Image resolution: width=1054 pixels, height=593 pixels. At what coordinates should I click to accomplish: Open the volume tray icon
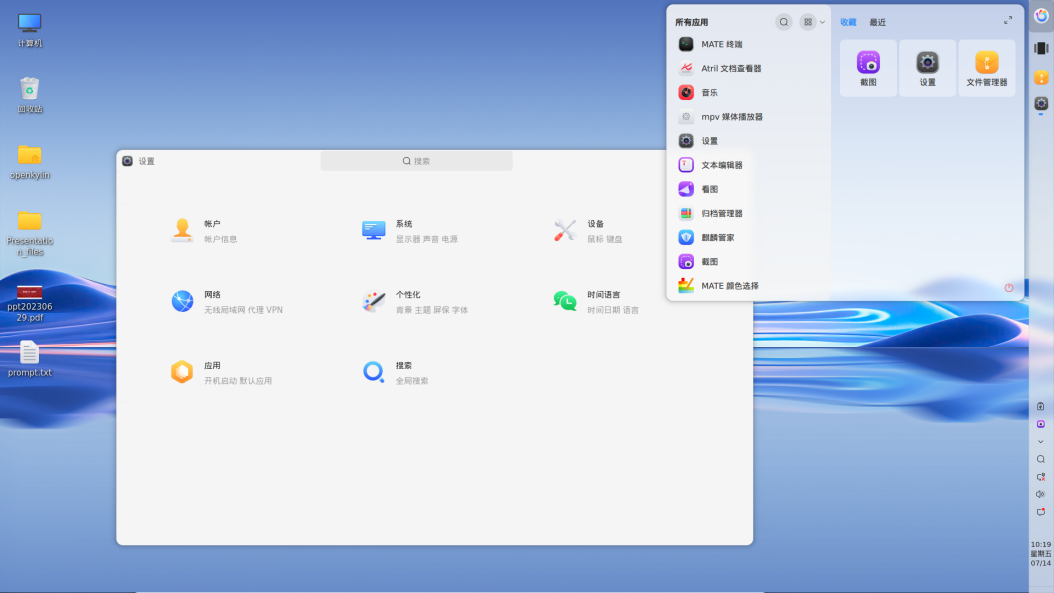(1041, 494)
